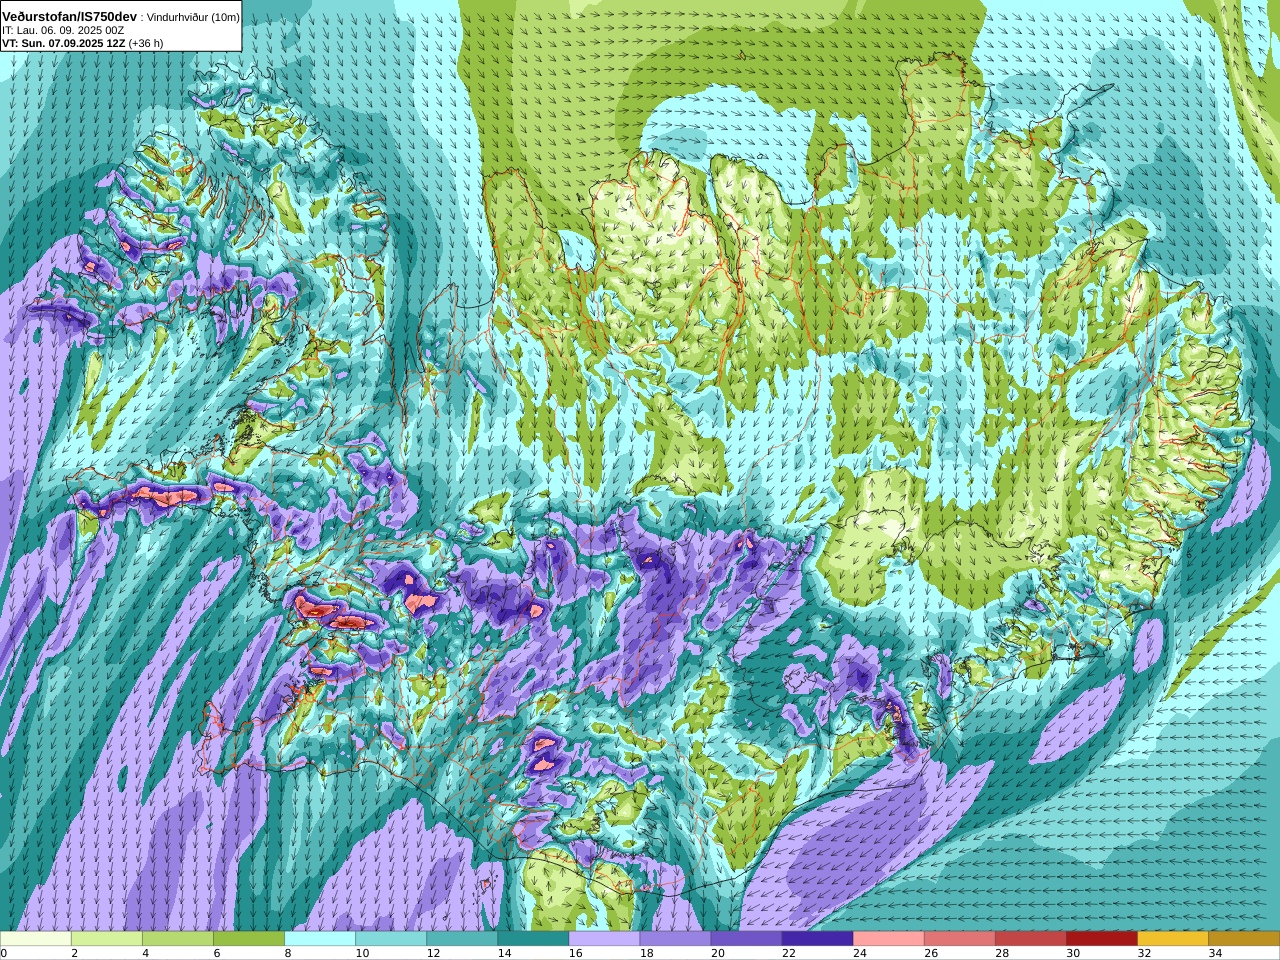1280x960 pixels.
Task: Click the salmon 26–28 legend swatch
Action: coord(959,939)
